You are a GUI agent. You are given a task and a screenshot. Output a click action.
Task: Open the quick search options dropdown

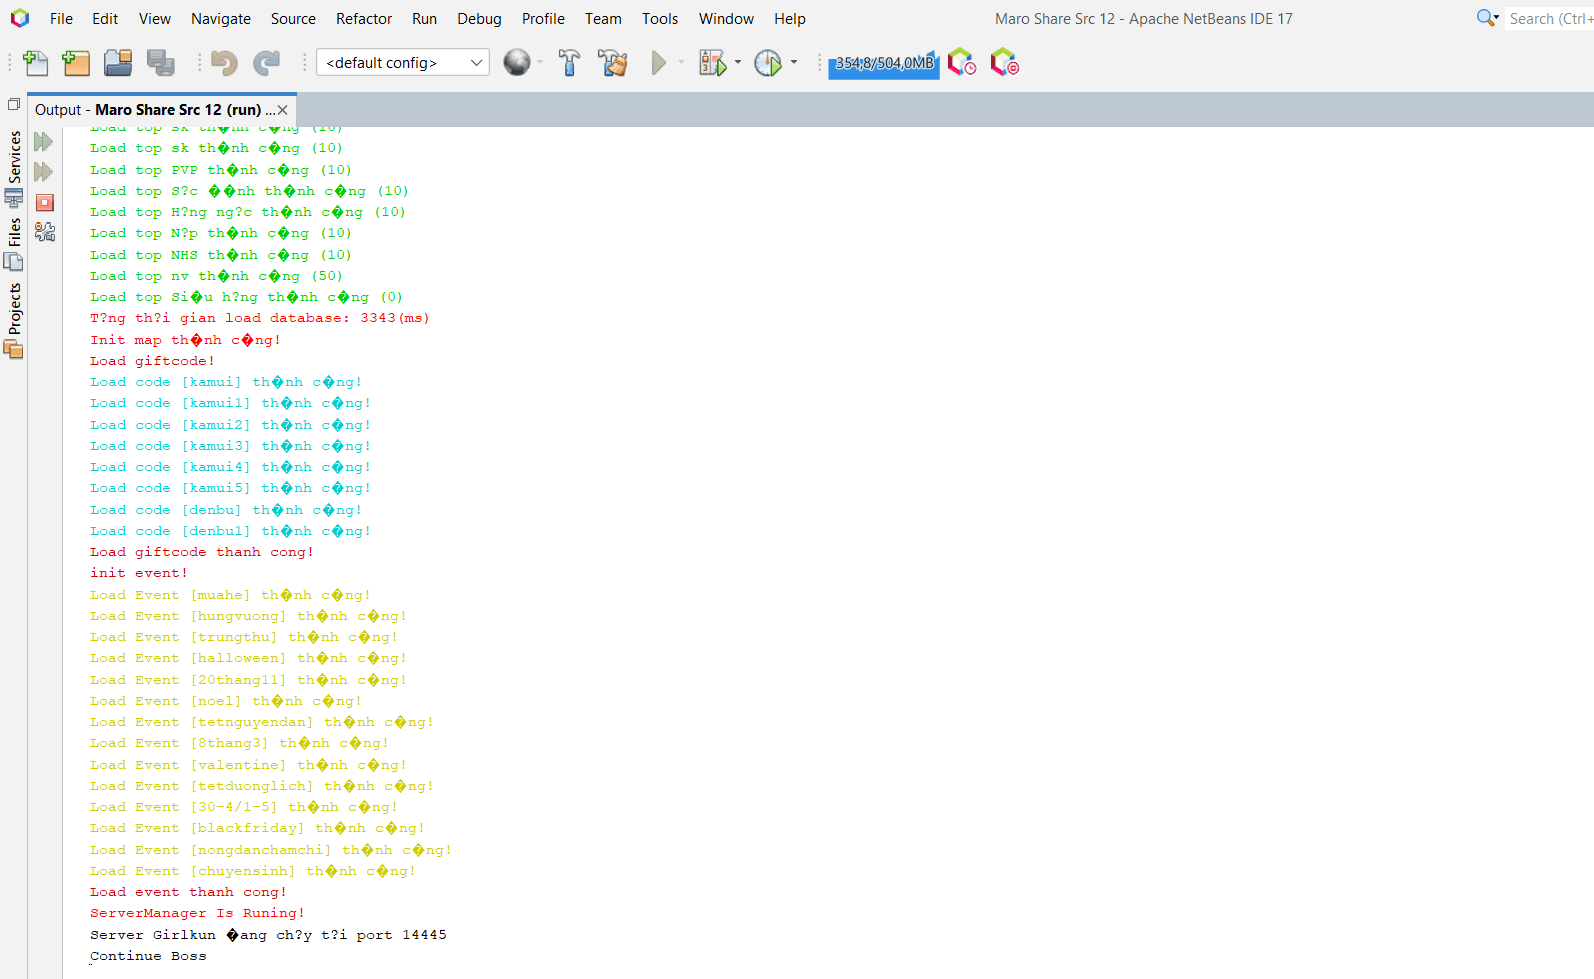click(1488, 18)
